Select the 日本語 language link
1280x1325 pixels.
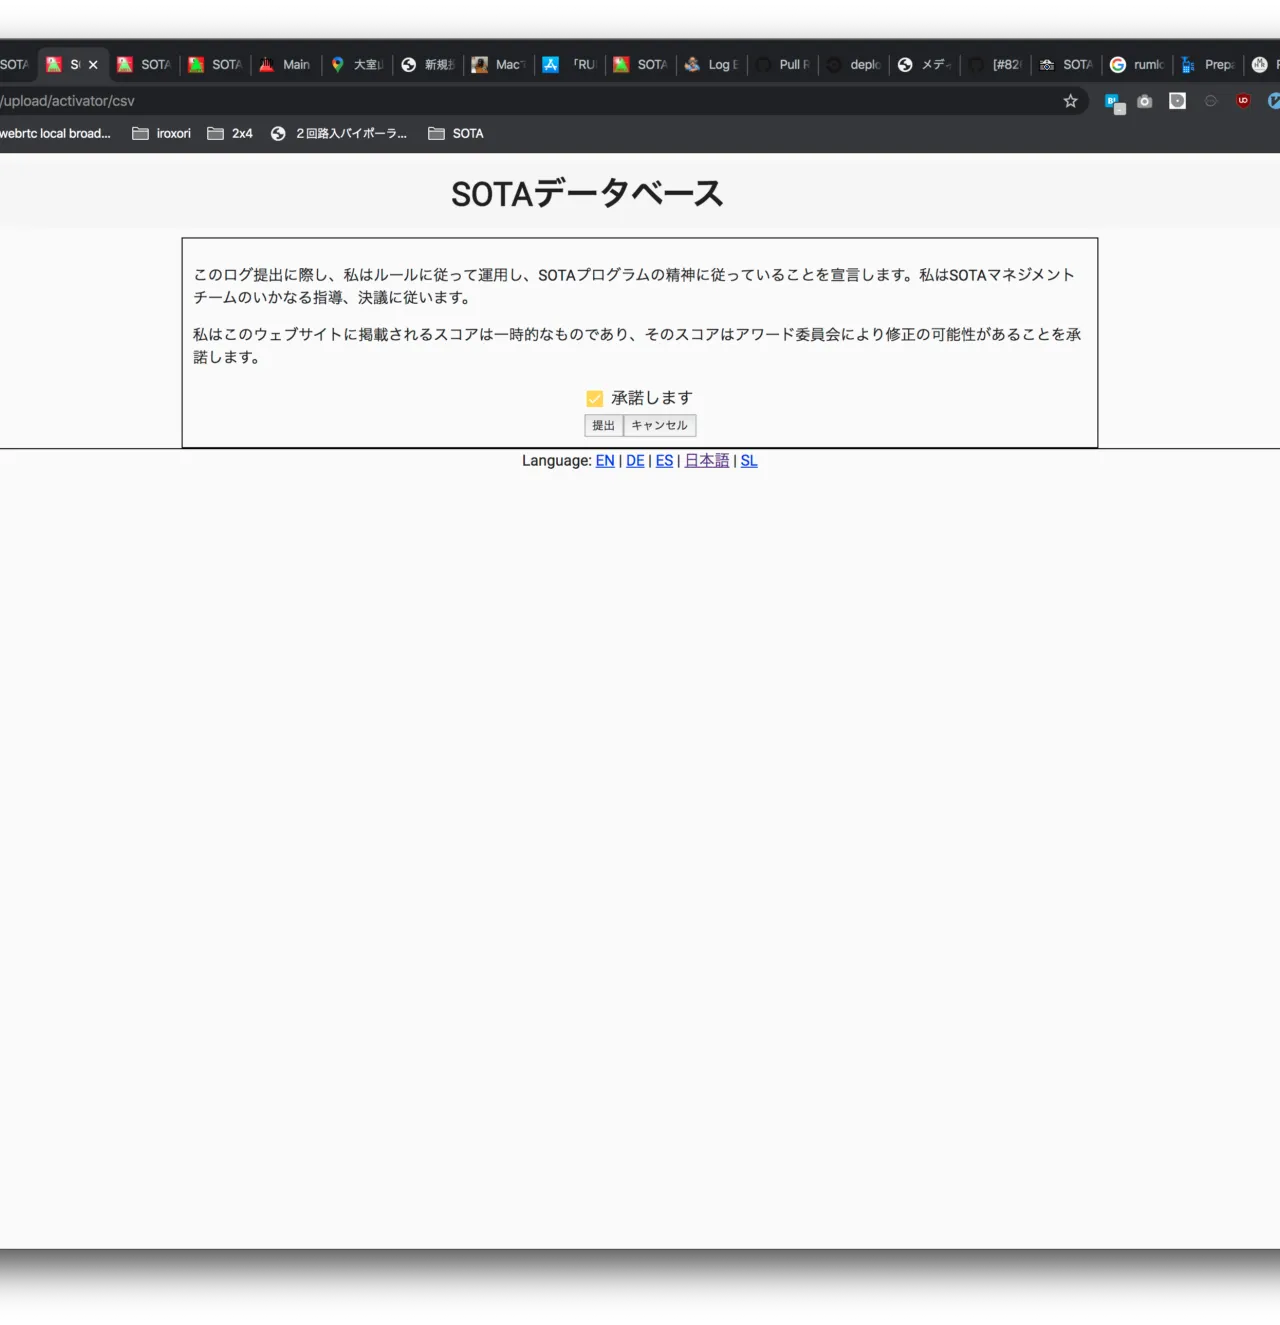click(706, 461)
